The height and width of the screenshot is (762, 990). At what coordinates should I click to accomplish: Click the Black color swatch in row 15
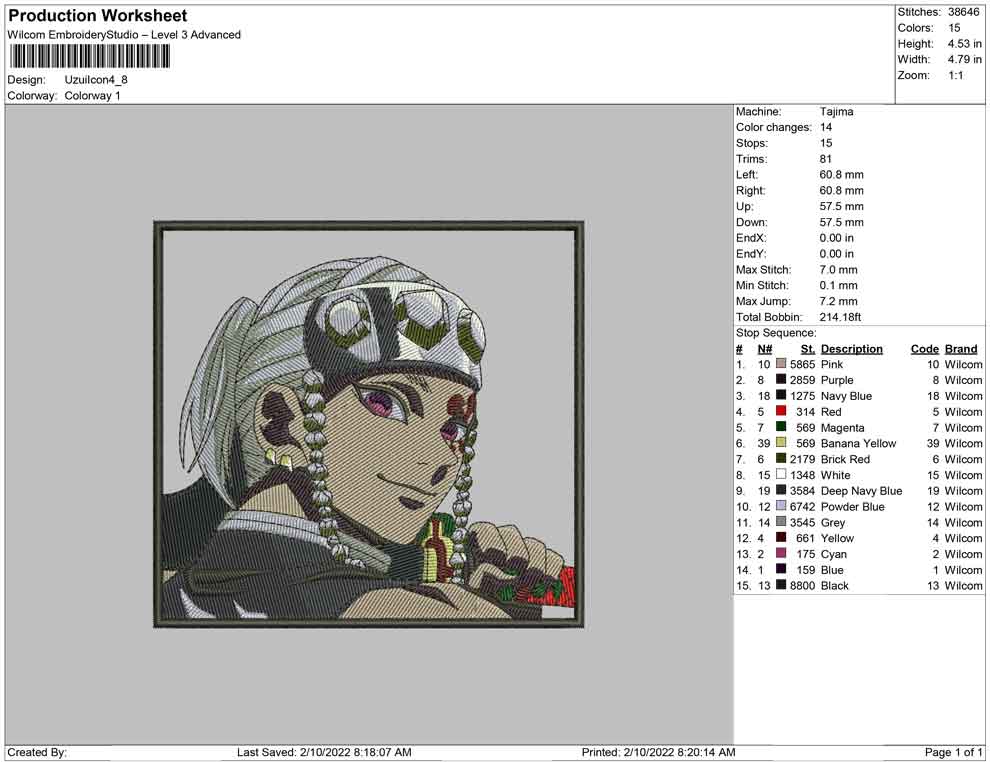pyautogui.click(x=781, y=585)
